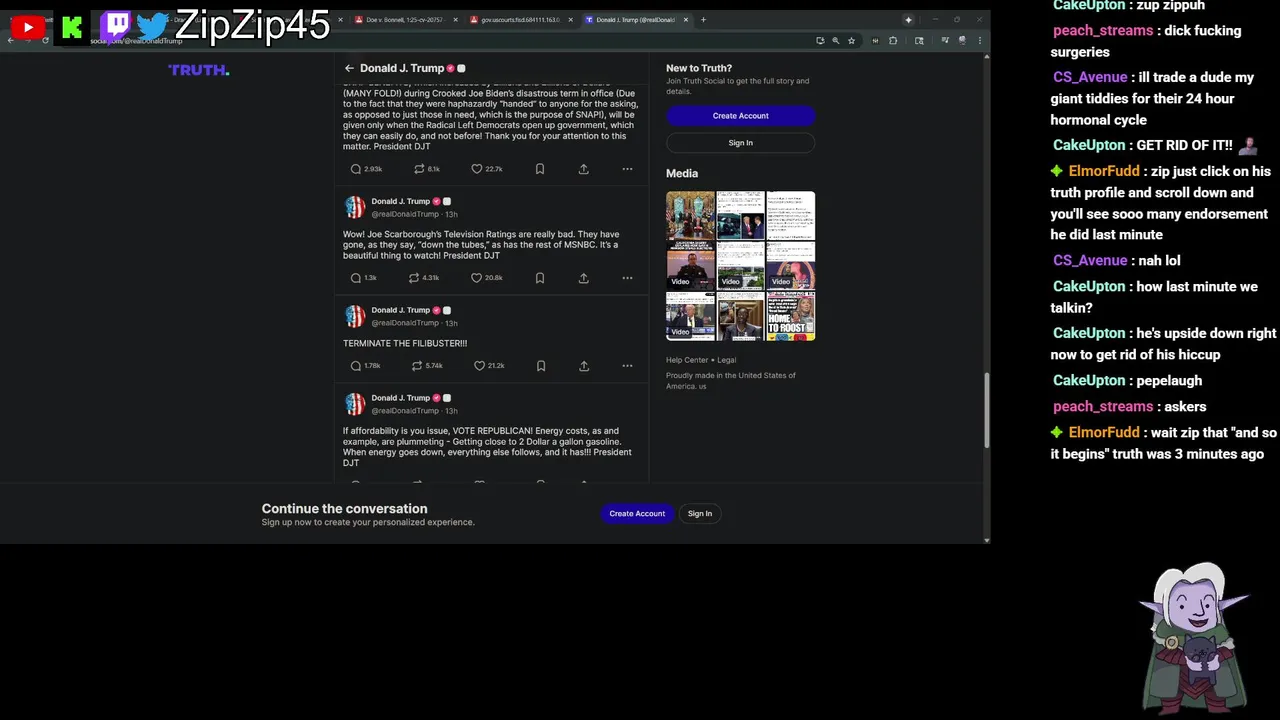Share the Joe Scarborough post

click(584, 278)
